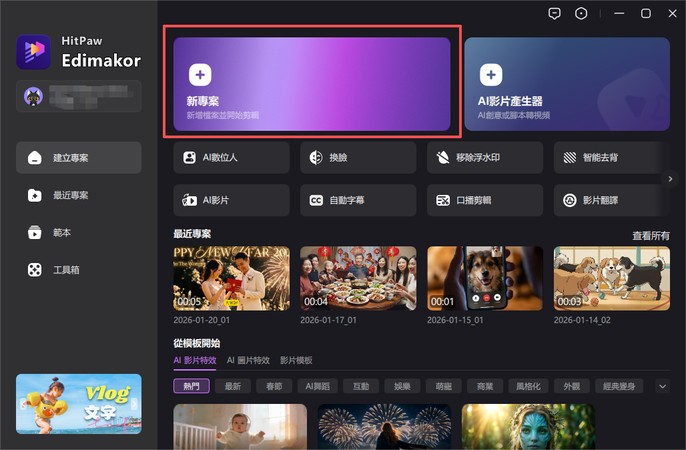Open project 2026-01-20_01 thumbnail
The image size is (686, 450).
pyautogui.click(x=231, y=278)
